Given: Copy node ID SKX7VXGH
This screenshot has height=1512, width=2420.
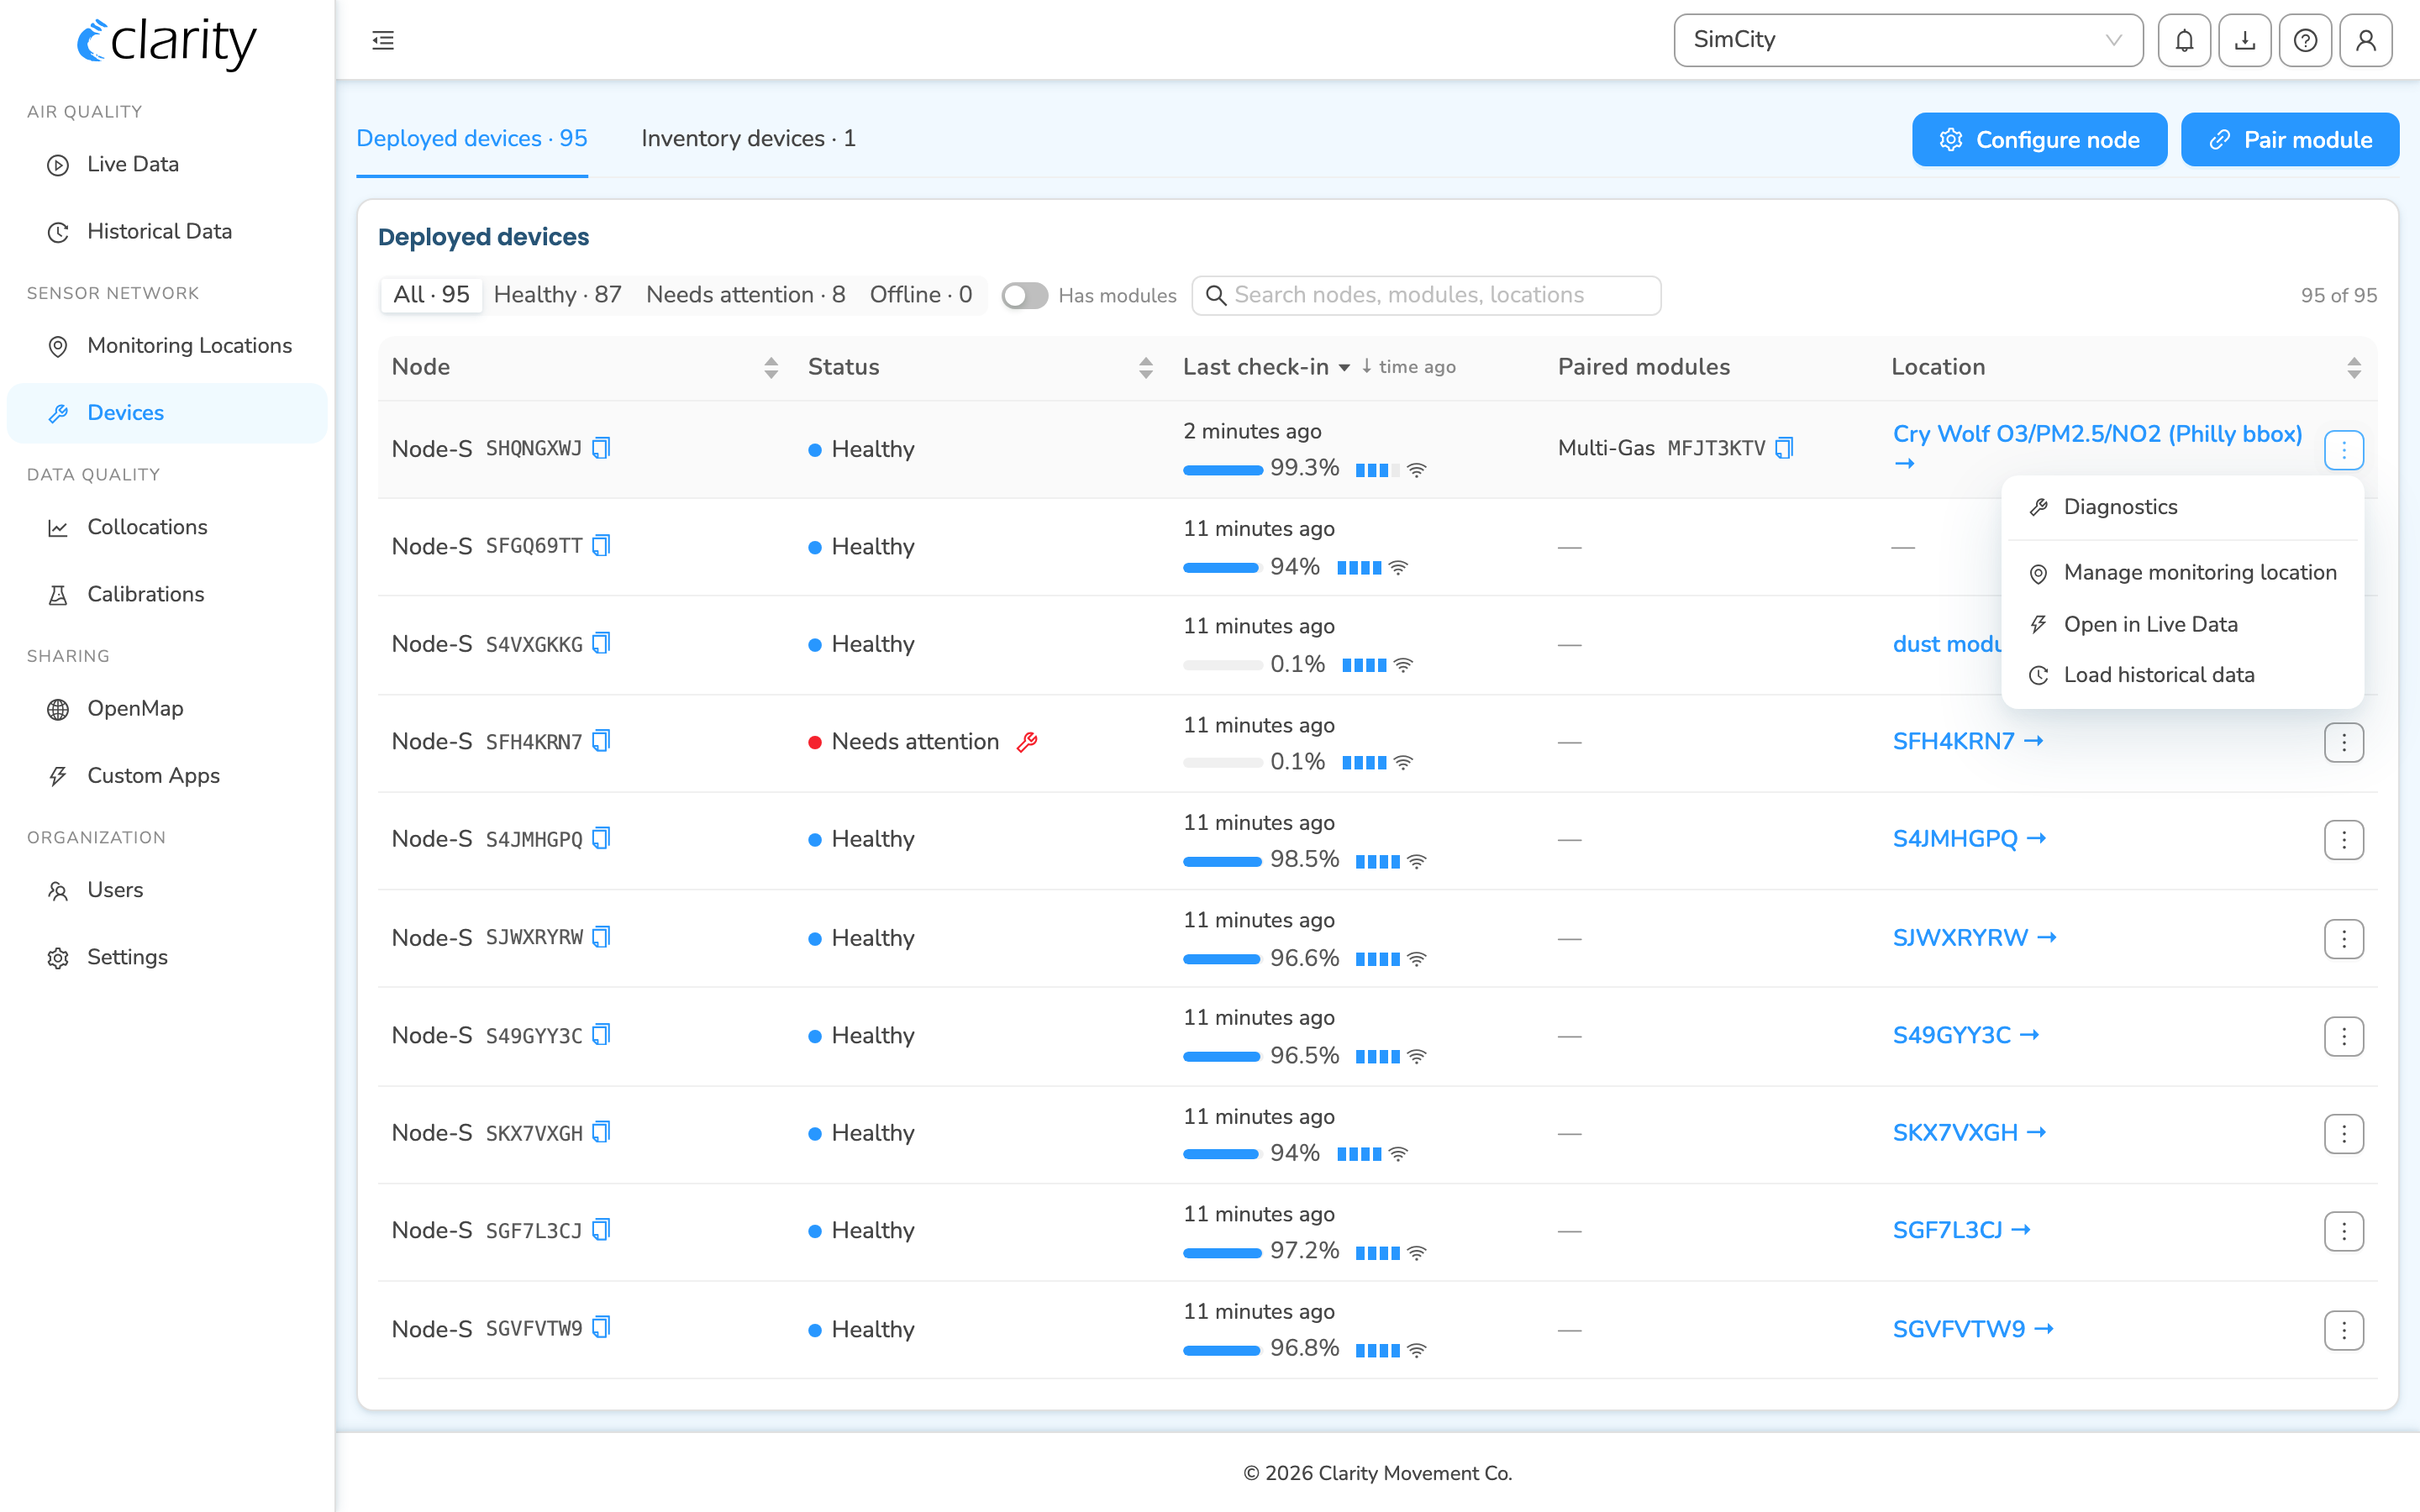Looking at the screenshot, I should 601,1132.
